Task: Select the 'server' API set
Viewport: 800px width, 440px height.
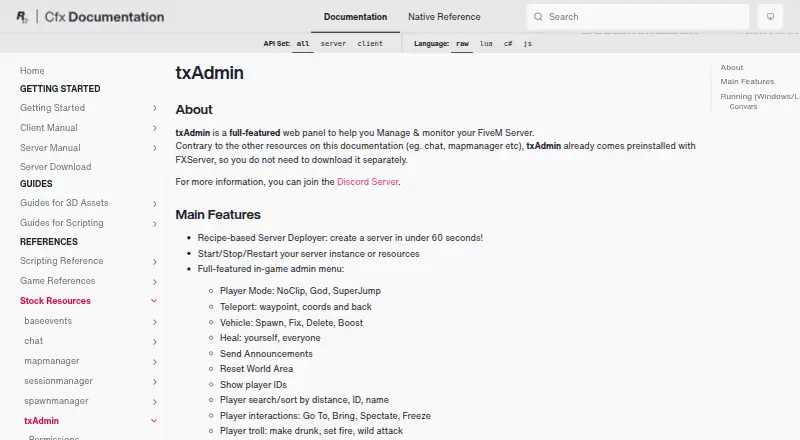Action: (x=333, y=44)
